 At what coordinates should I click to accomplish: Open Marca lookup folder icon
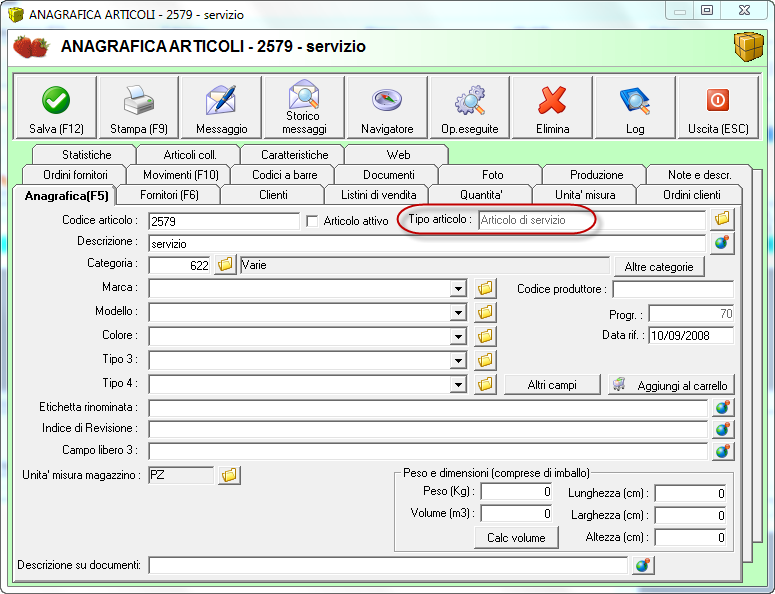pyautogui.click(x=485, y=288)
